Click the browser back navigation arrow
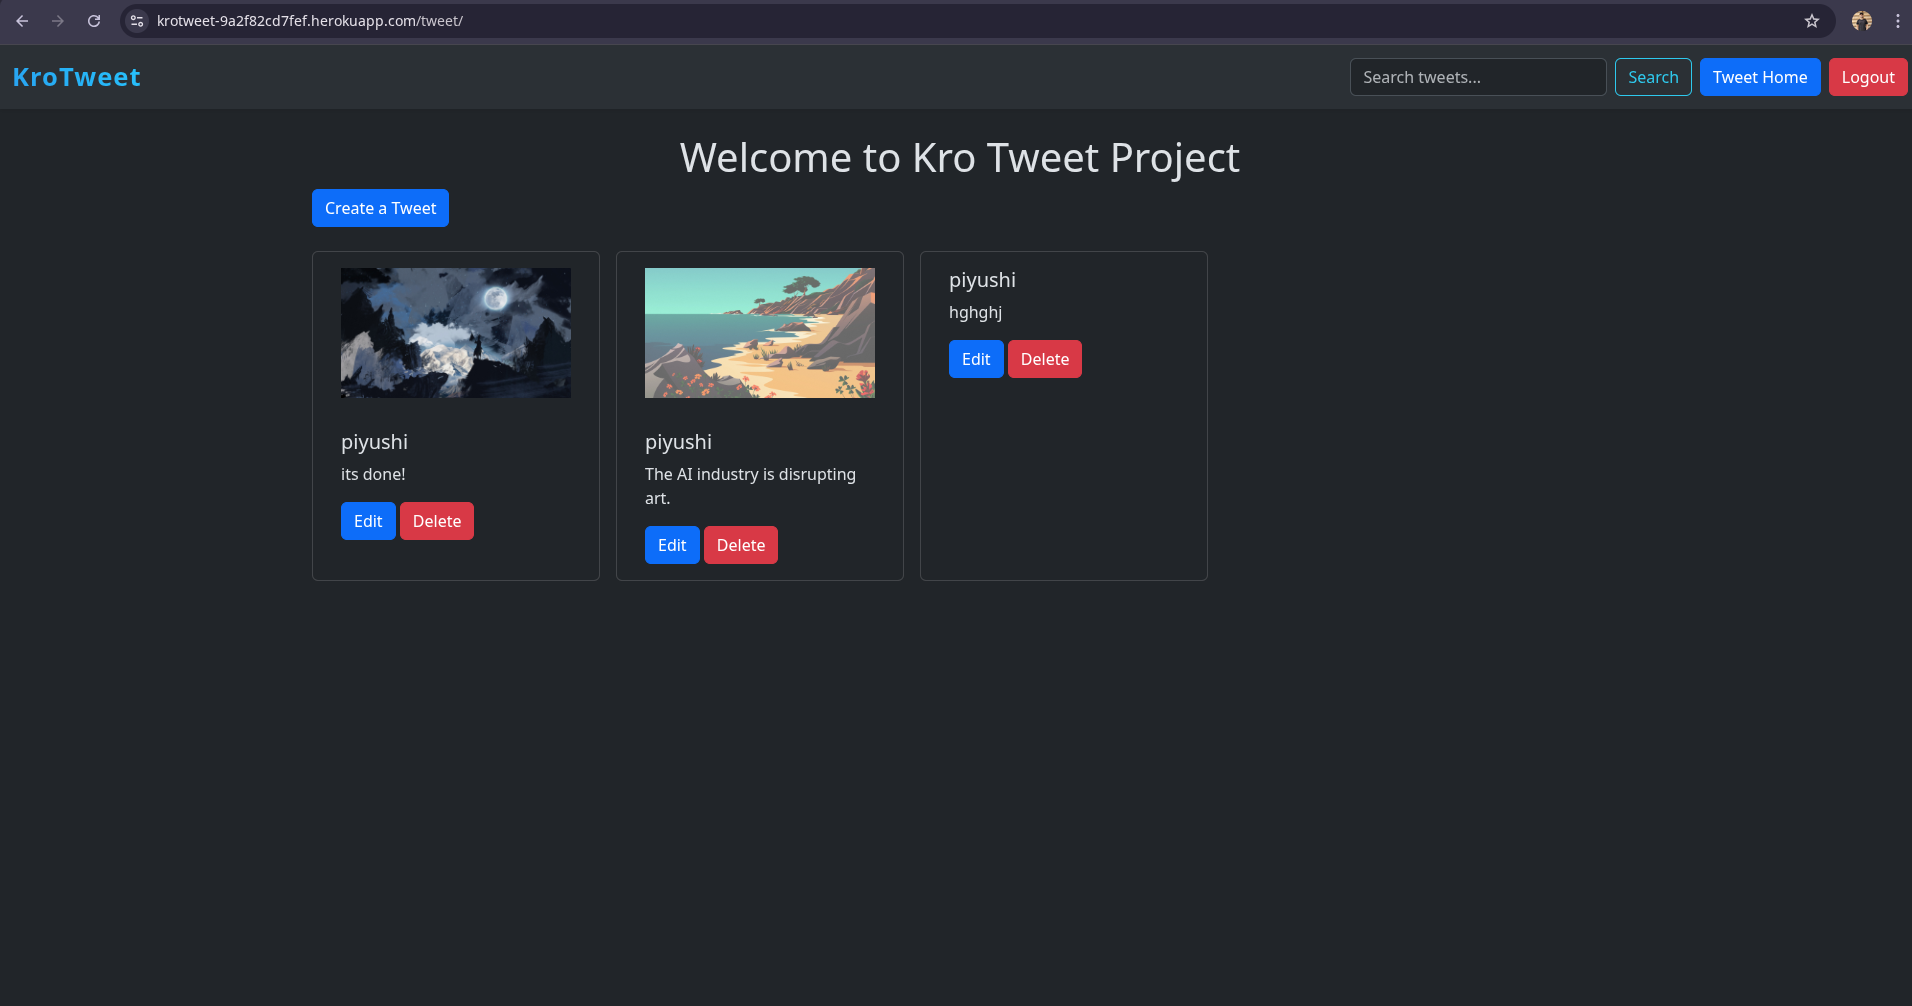The height and width of the screenshot is (1006, 1912). (x=22, y=20)
